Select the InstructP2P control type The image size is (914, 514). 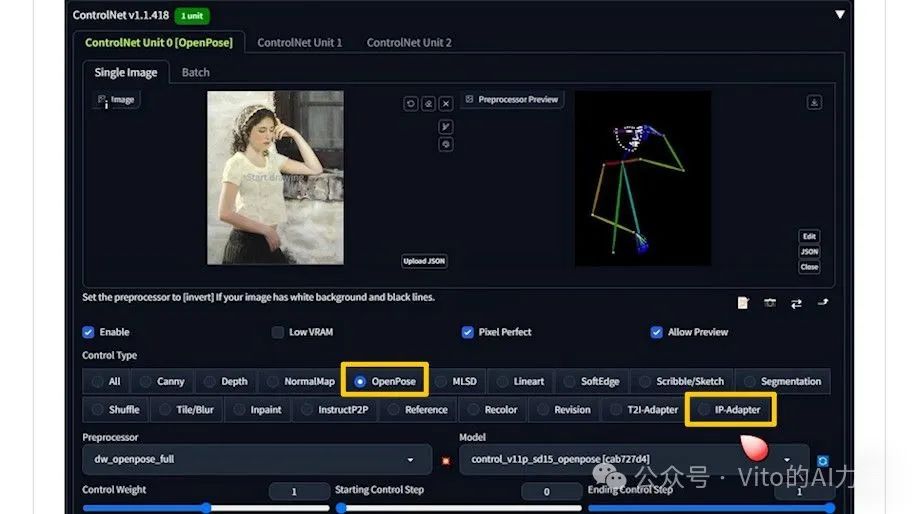point(335,410)
